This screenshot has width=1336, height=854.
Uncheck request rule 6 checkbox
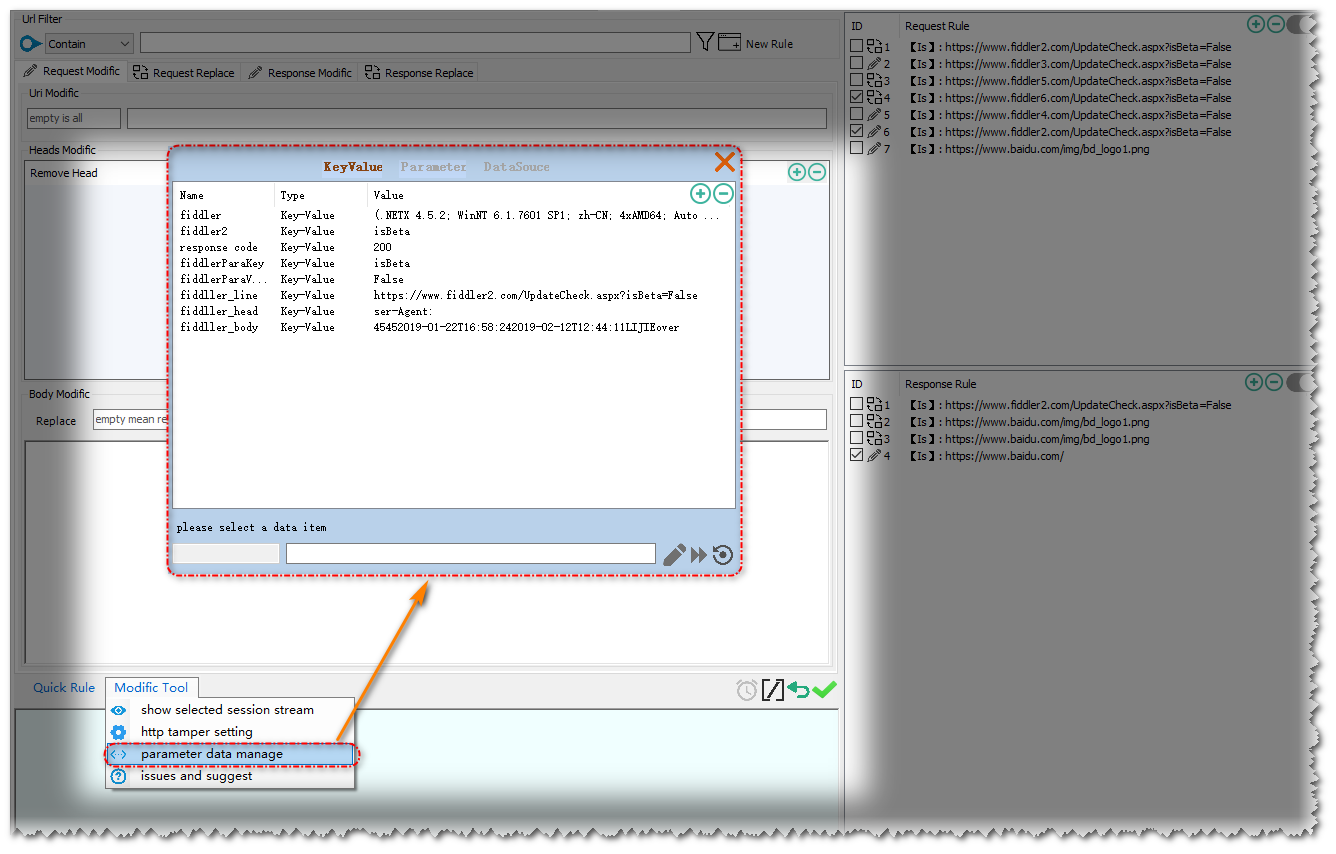856,131
